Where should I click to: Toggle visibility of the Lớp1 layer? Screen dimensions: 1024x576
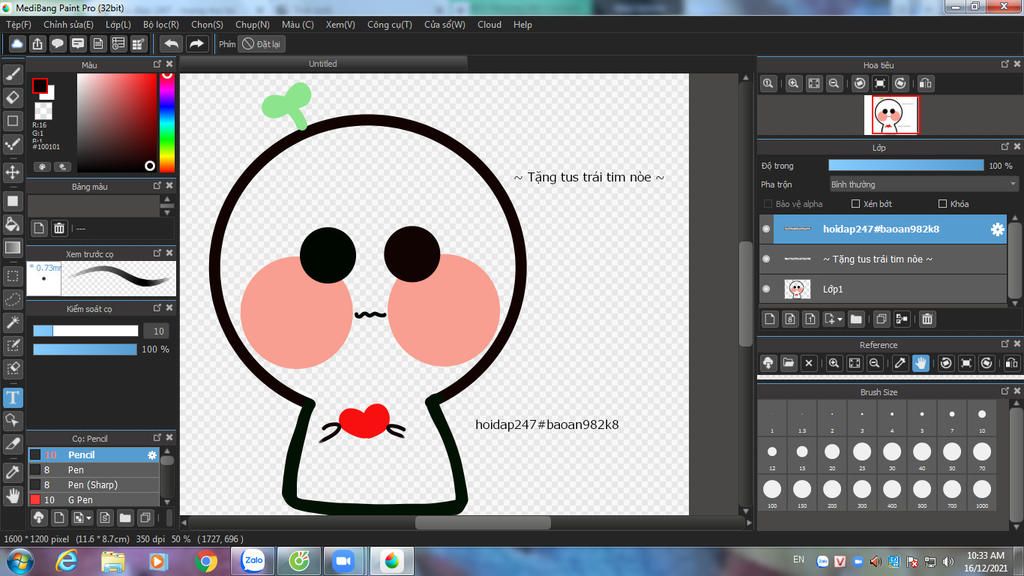pyautogui.click(x=767, y=289)
